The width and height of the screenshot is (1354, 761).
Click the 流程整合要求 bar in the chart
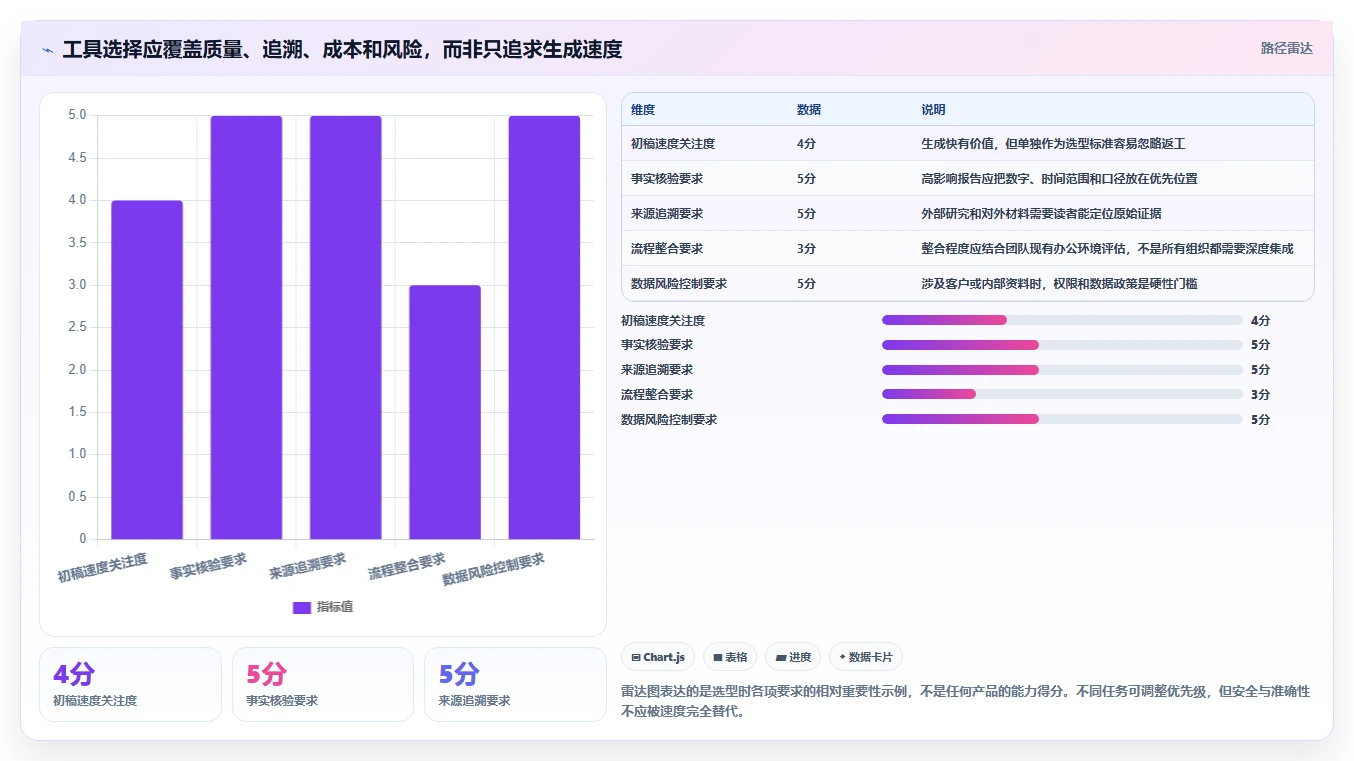(445, 412)
